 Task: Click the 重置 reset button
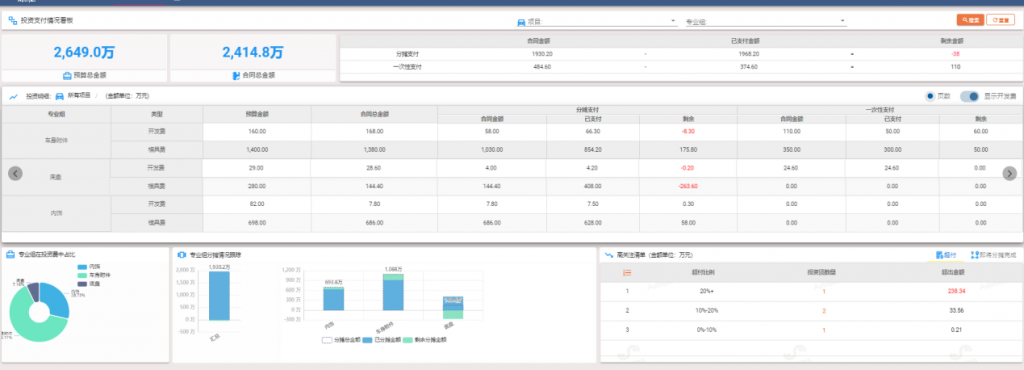point(1000,20)
